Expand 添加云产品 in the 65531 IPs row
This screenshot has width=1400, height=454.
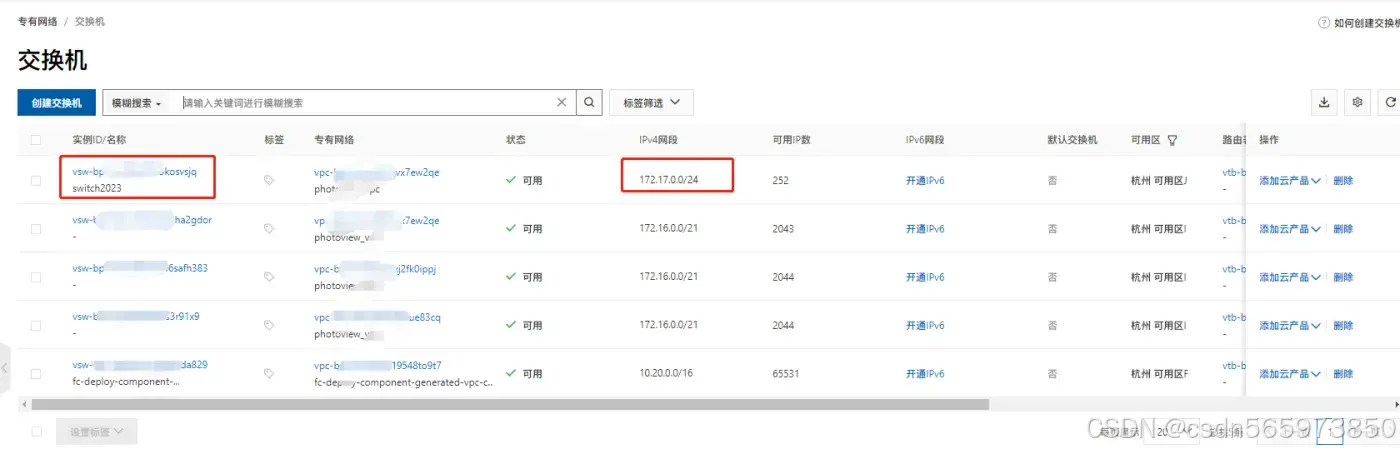pos(1290,374)
